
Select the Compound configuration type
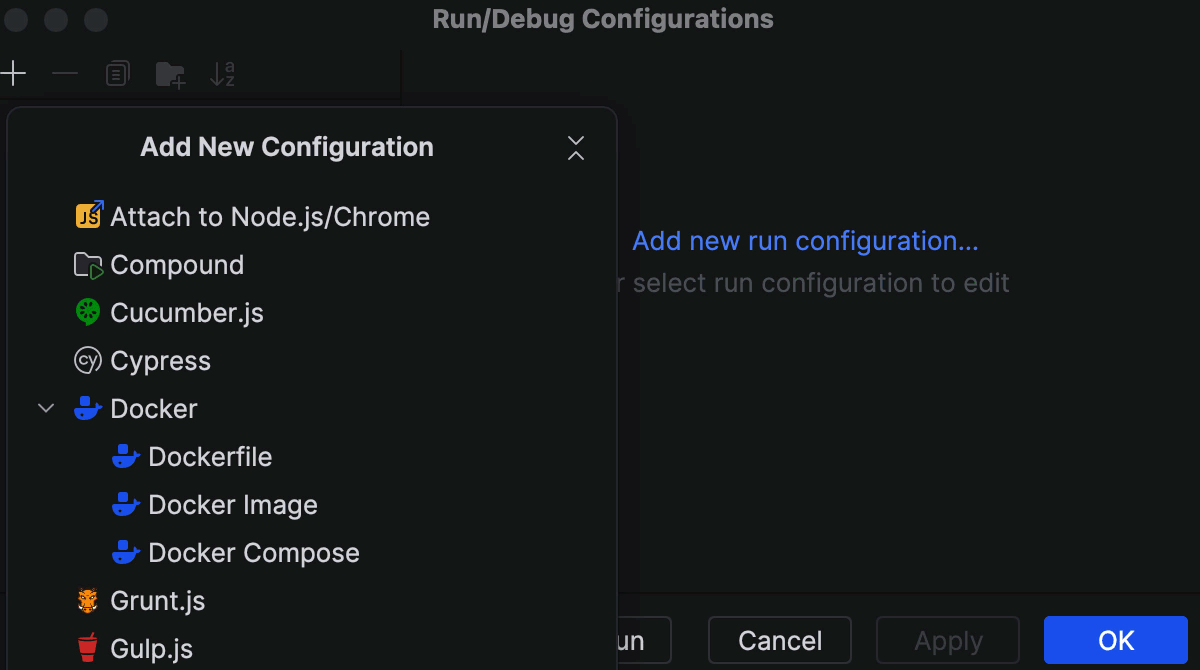(x=177, y=264)
